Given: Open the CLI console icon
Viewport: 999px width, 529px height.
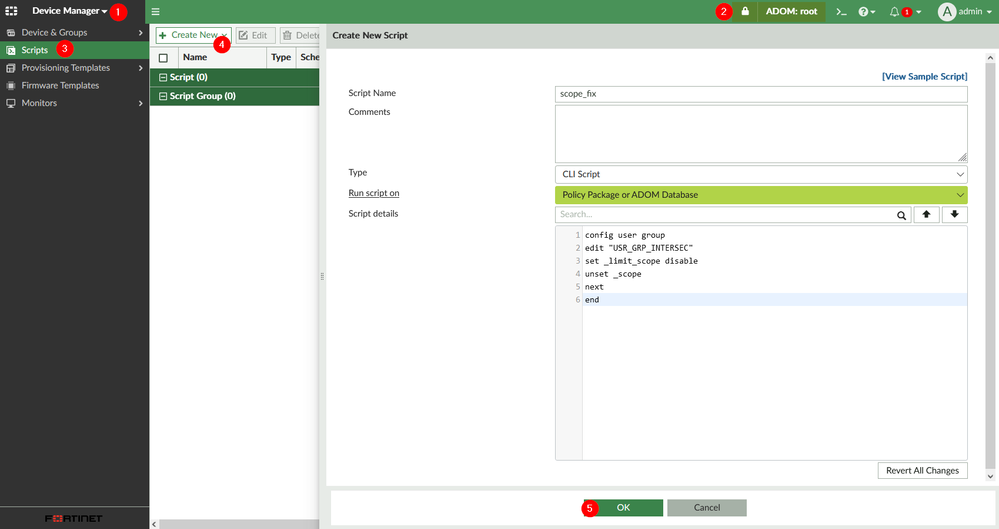Looking at the screenshot, I should (842, 12).
